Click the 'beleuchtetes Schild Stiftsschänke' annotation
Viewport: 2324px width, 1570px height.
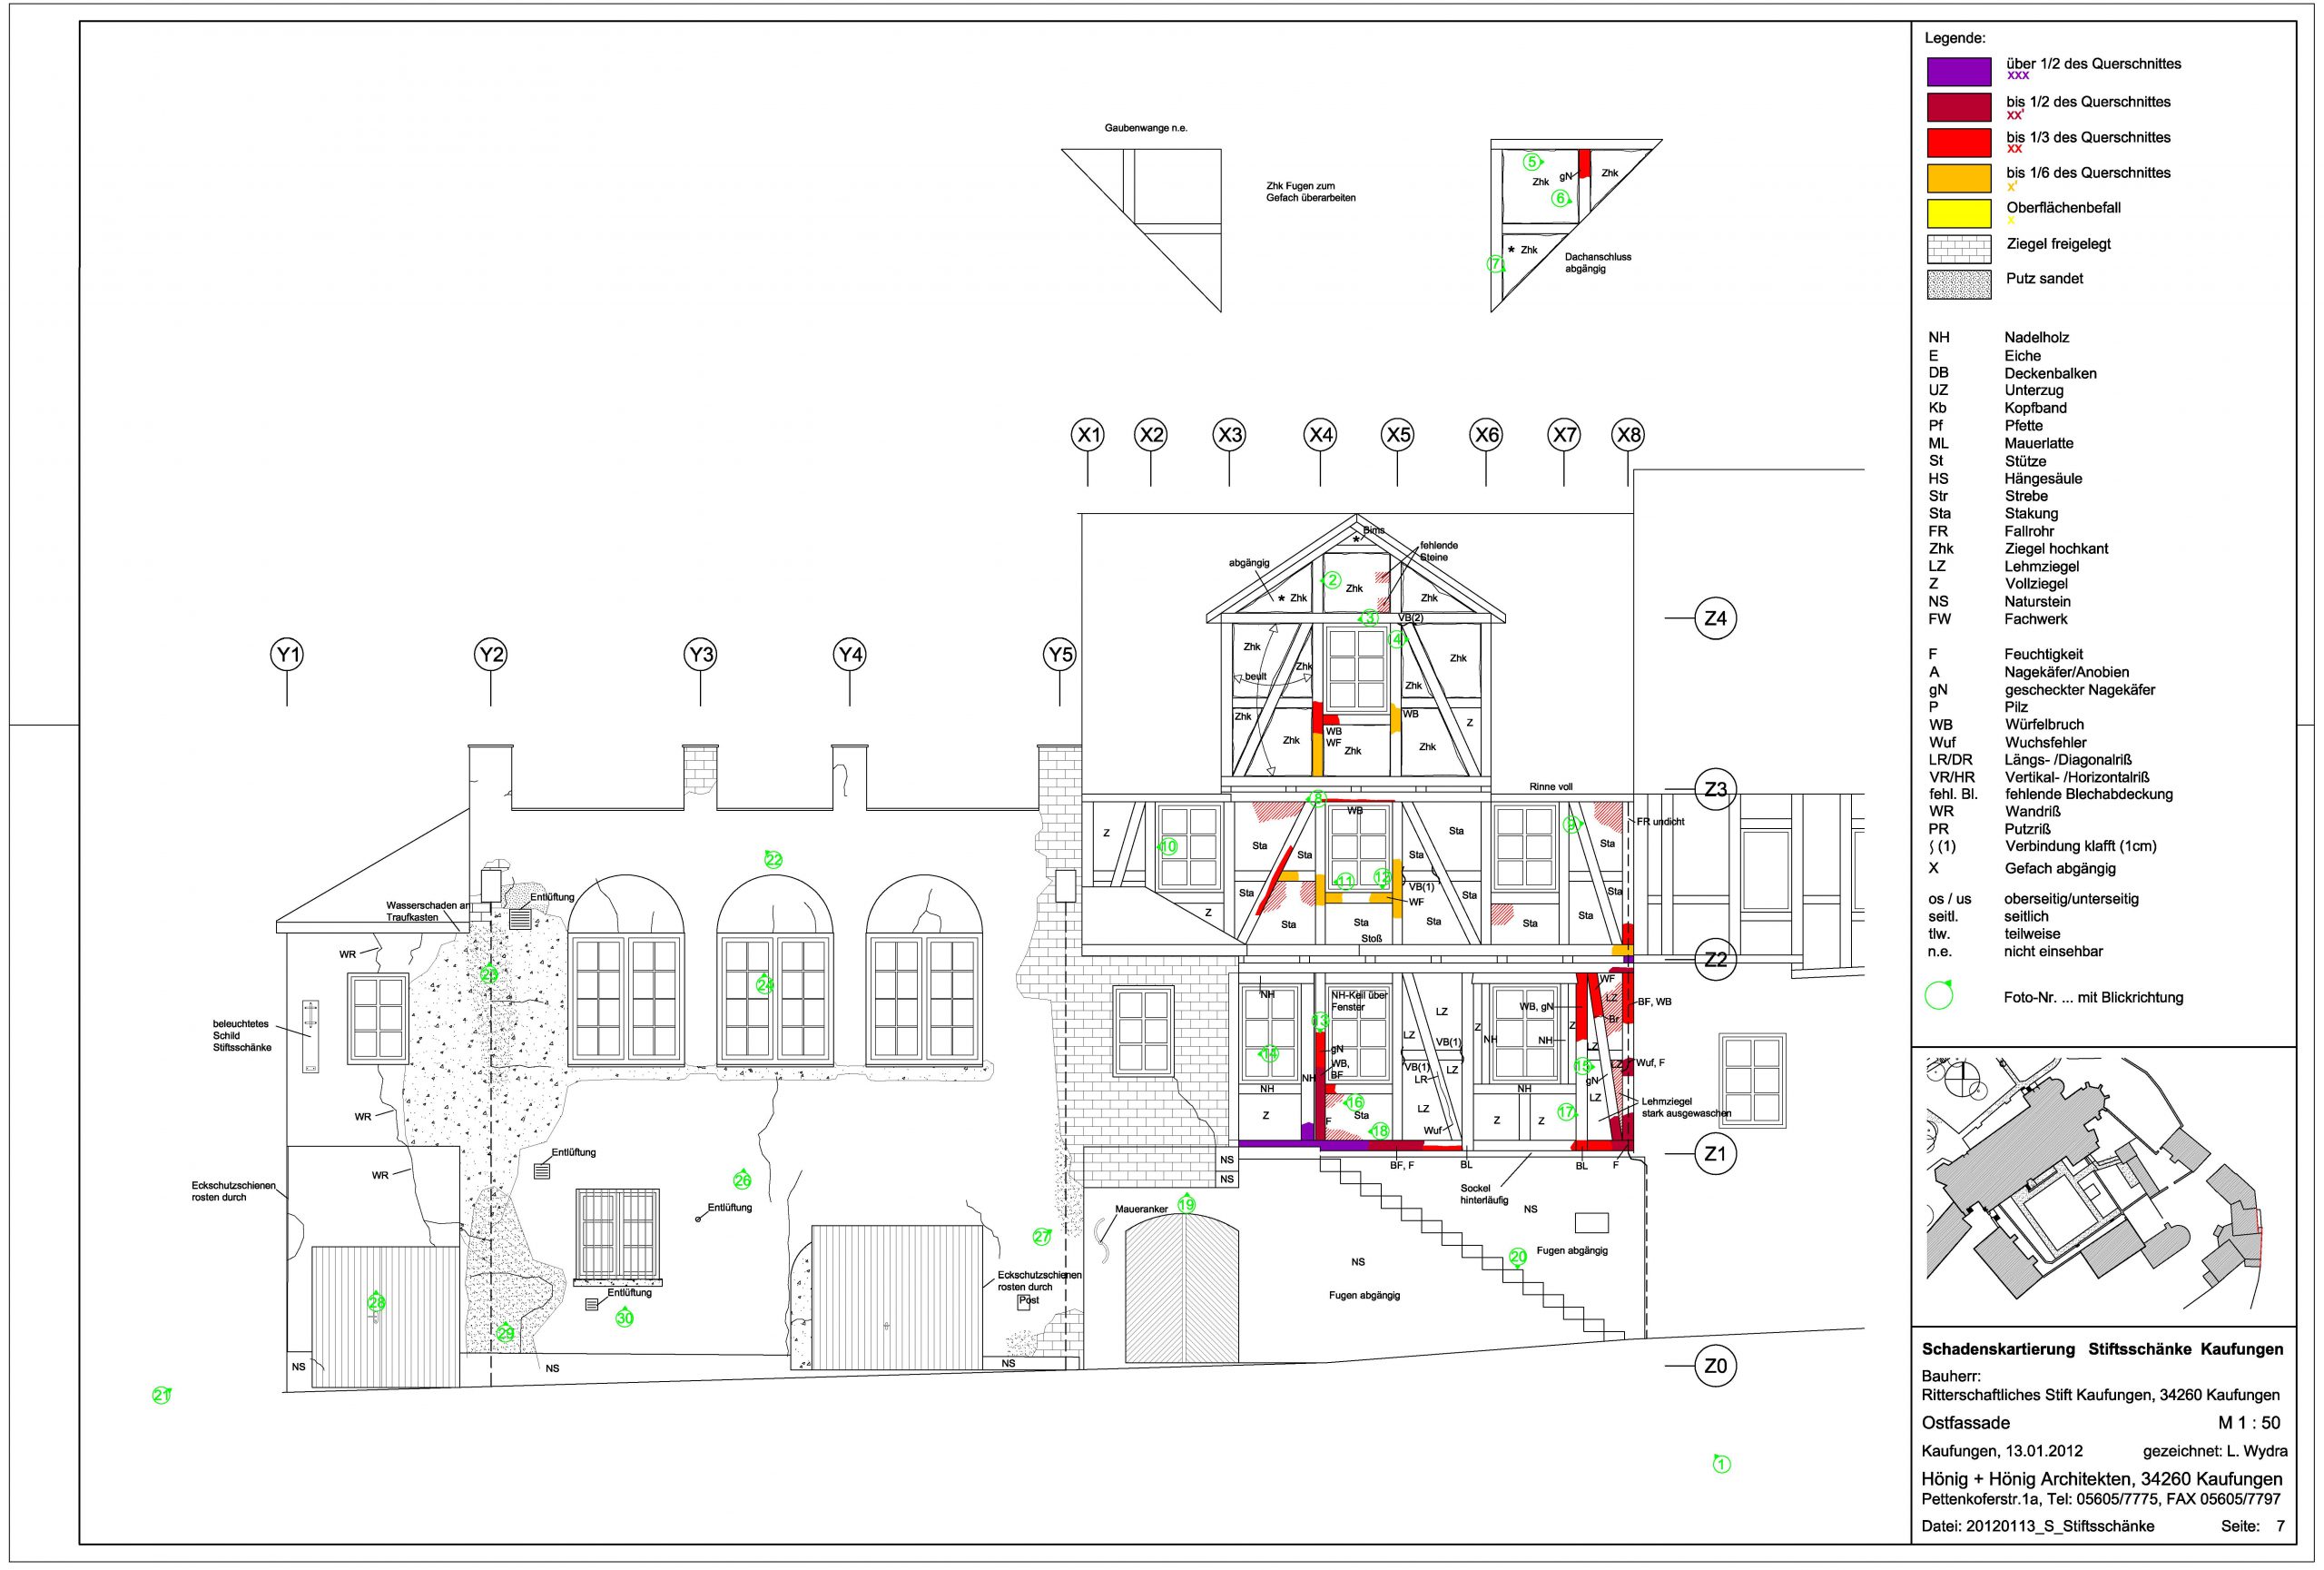point(242,1035)
